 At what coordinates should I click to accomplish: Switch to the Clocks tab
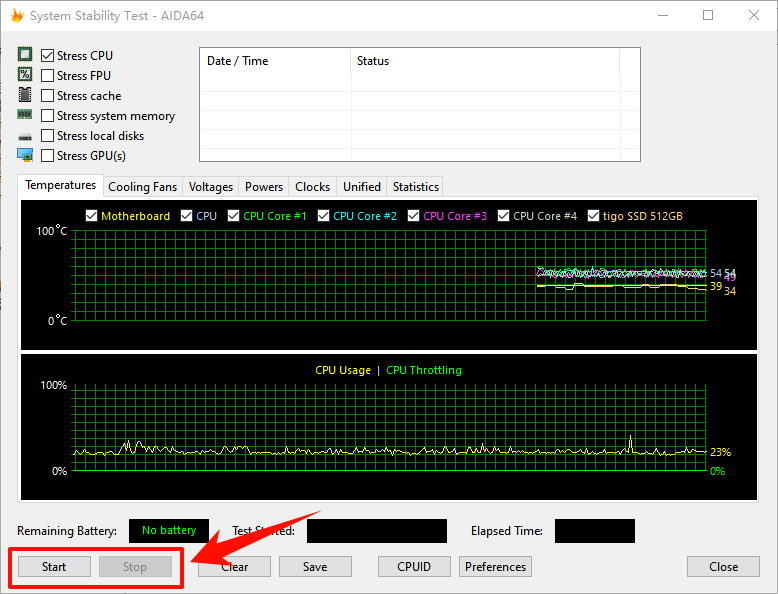[313, 187]
